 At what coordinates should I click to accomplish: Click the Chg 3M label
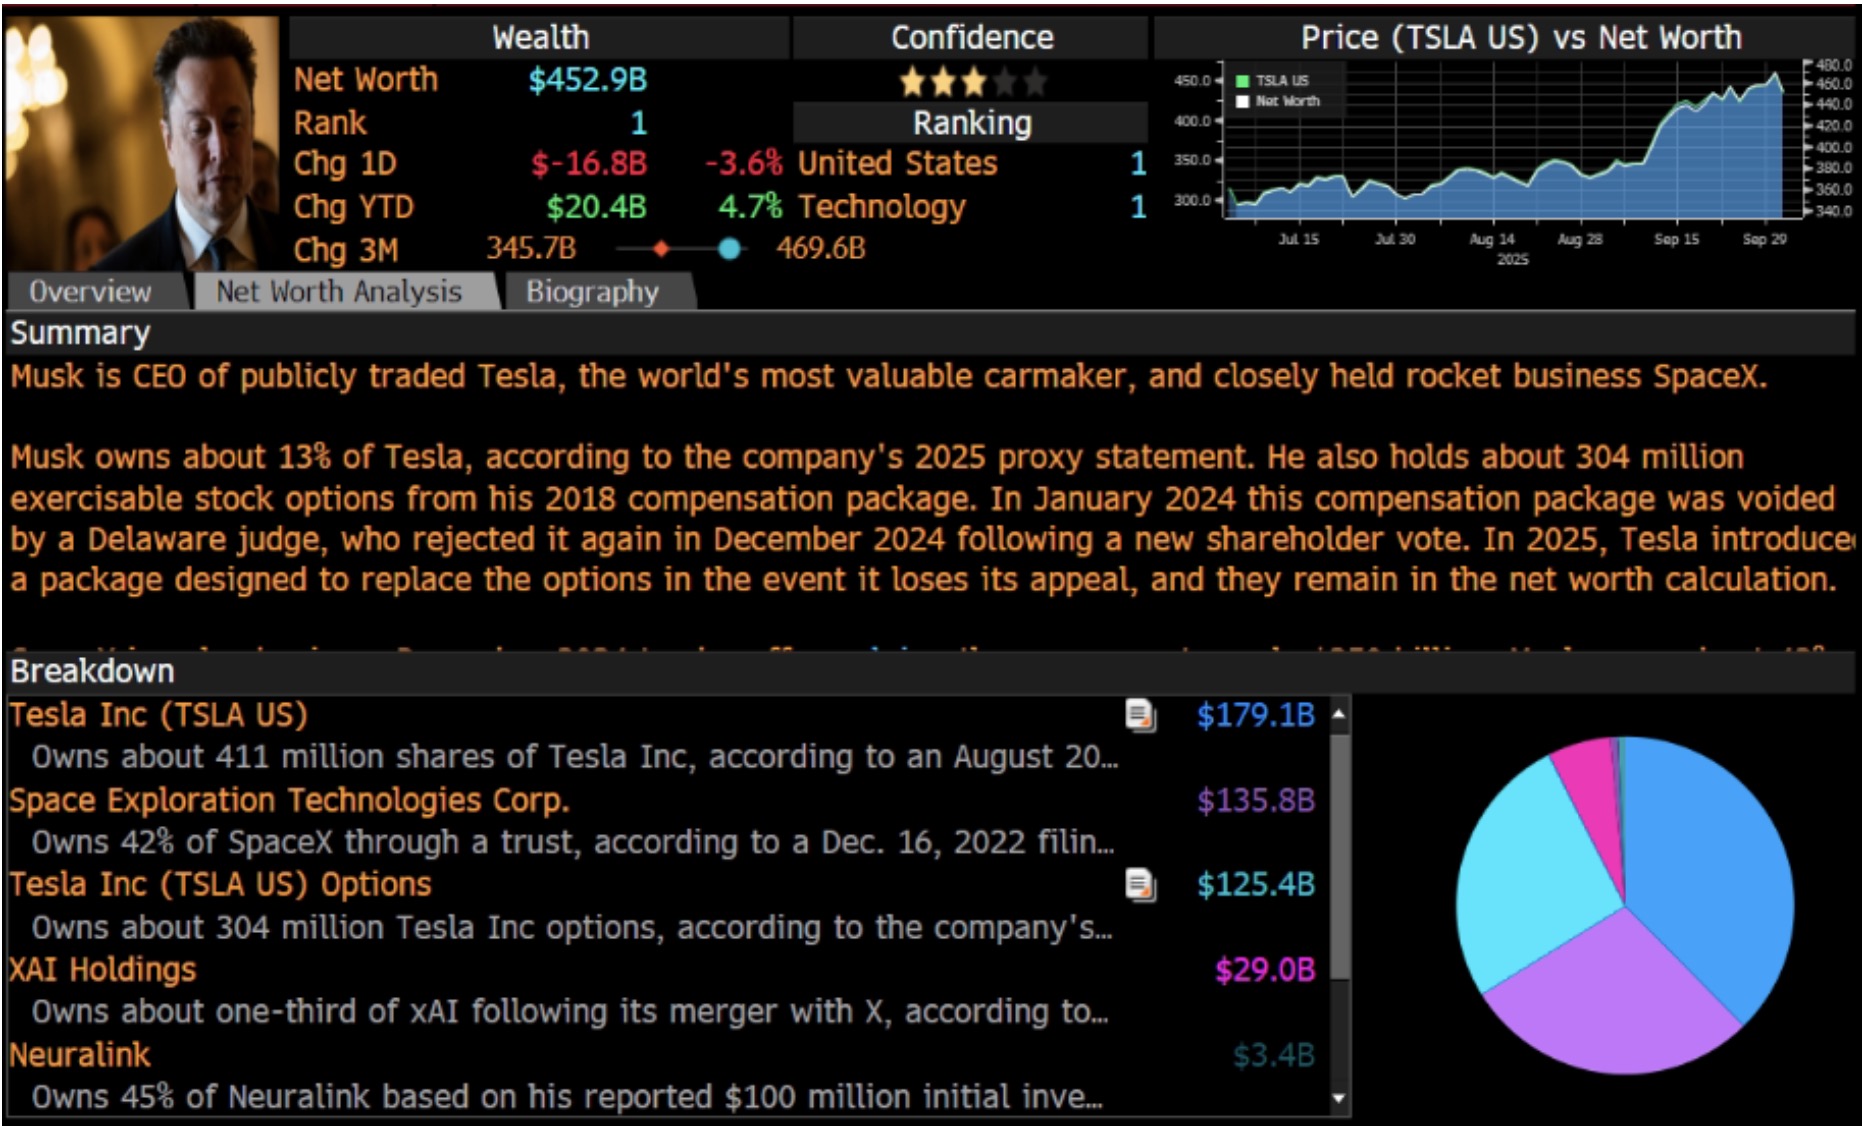(345, 250)
